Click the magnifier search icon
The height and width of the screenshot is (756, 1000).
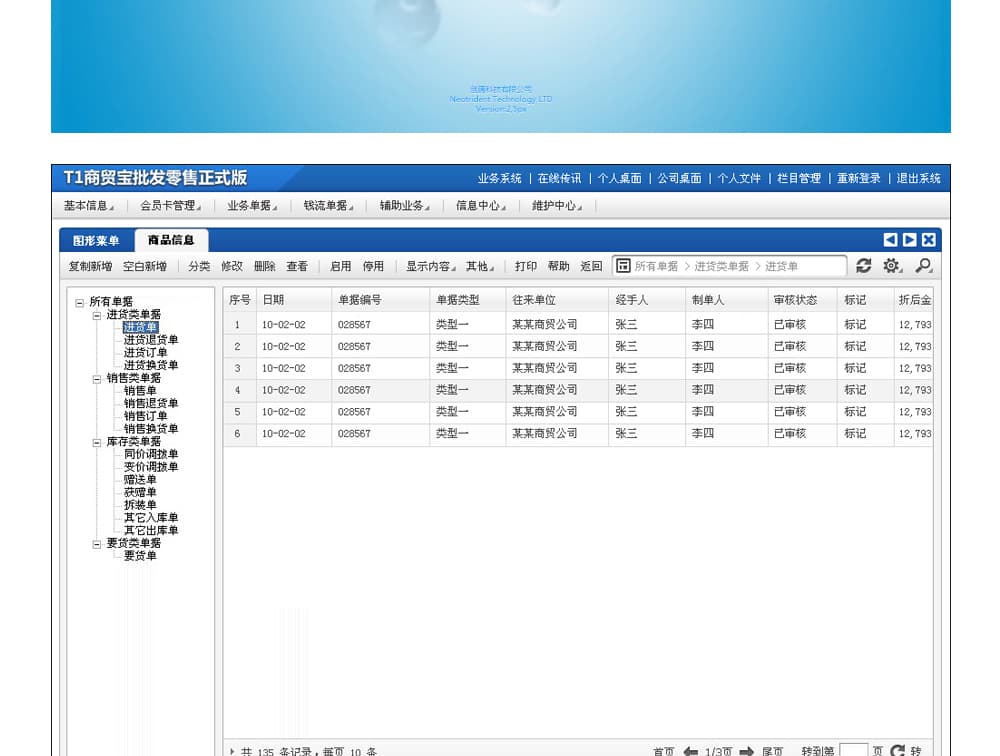pyautogui.click(x=923, y=266)
